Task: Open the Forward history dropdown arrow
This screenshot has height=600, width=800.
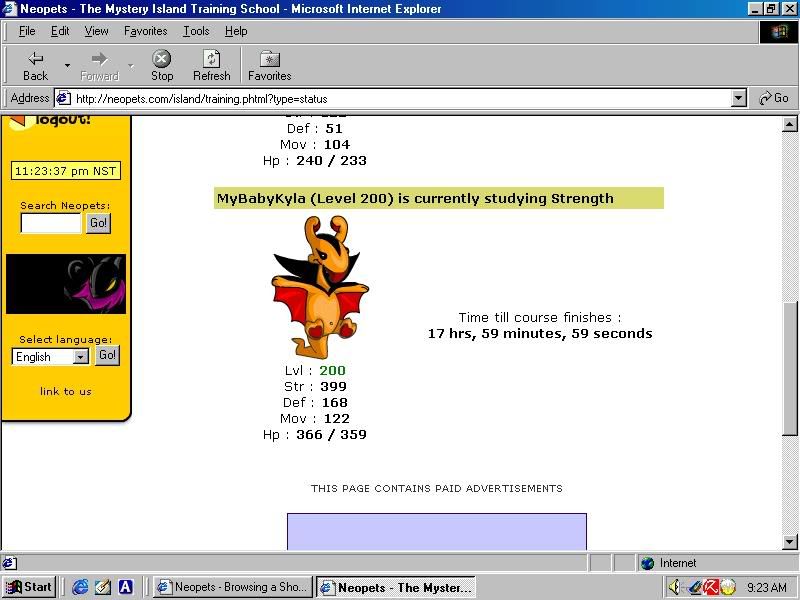Action: click(131, 66)
